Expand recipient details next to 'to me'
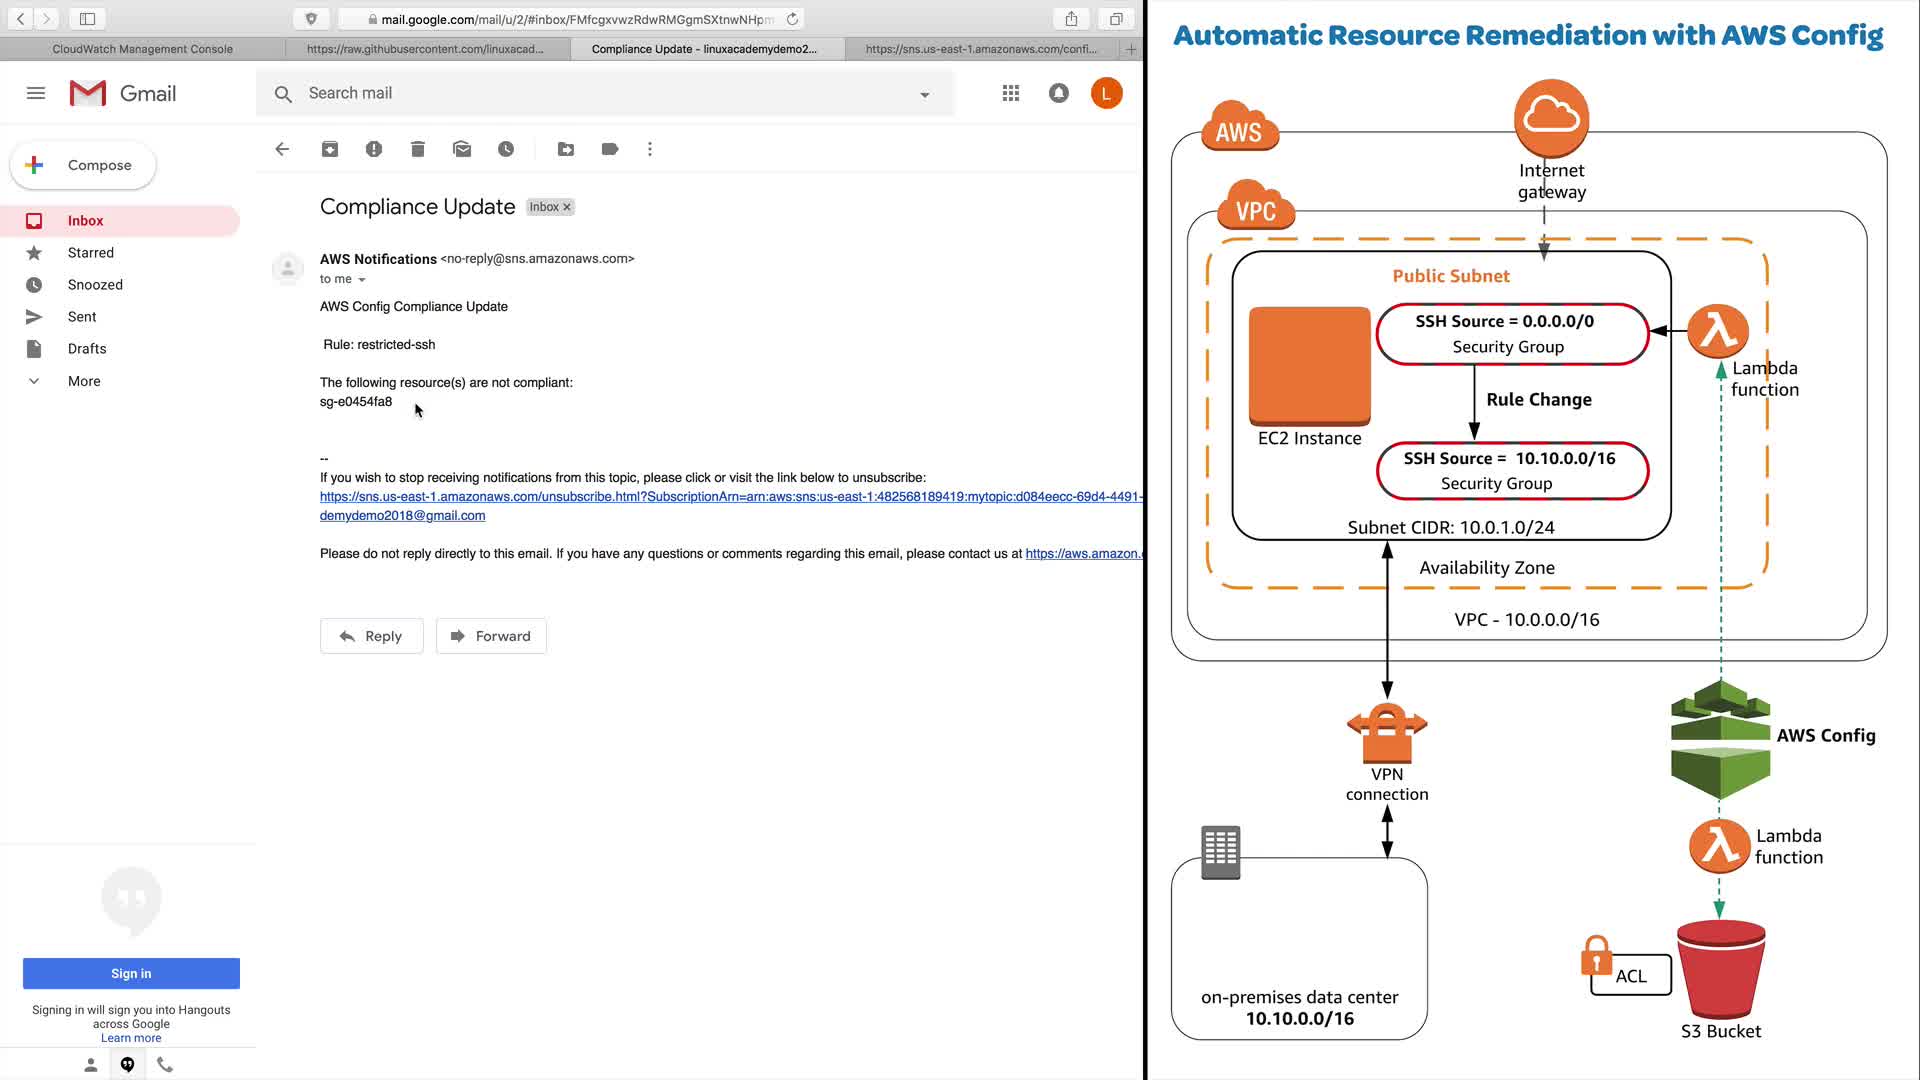Screen dimensions: 1920x1080 click(x=362, y=280)
